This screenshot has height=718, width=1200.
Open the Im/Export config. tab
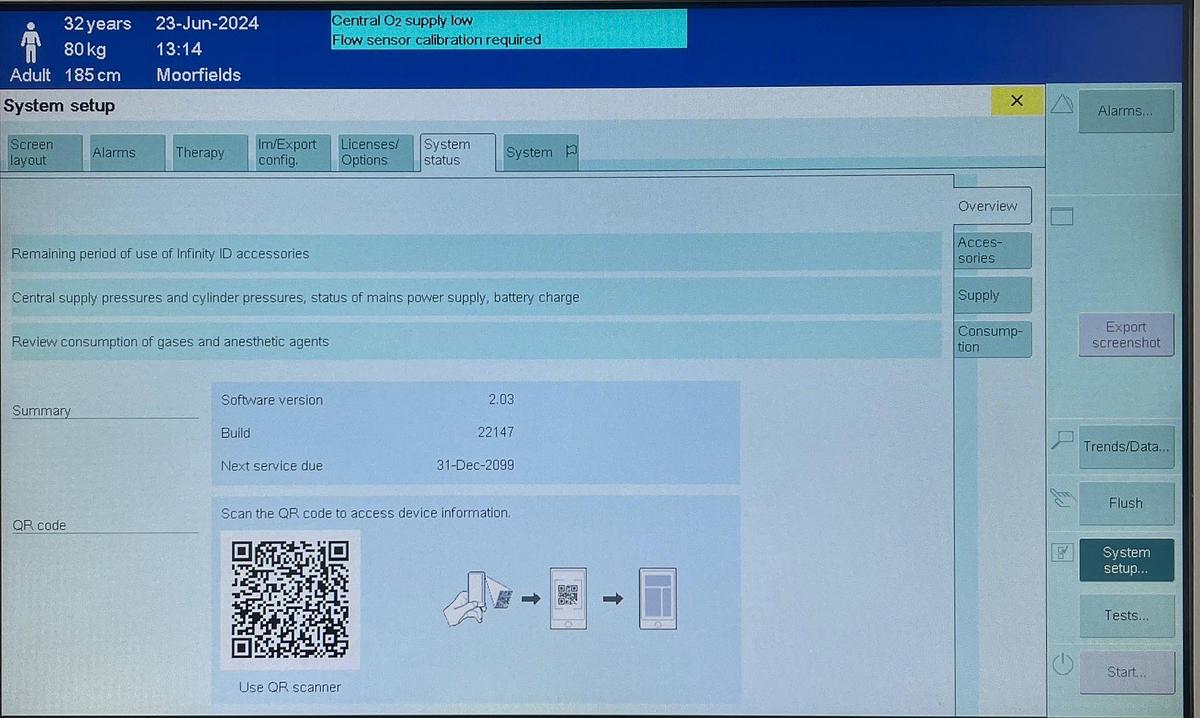292,152
